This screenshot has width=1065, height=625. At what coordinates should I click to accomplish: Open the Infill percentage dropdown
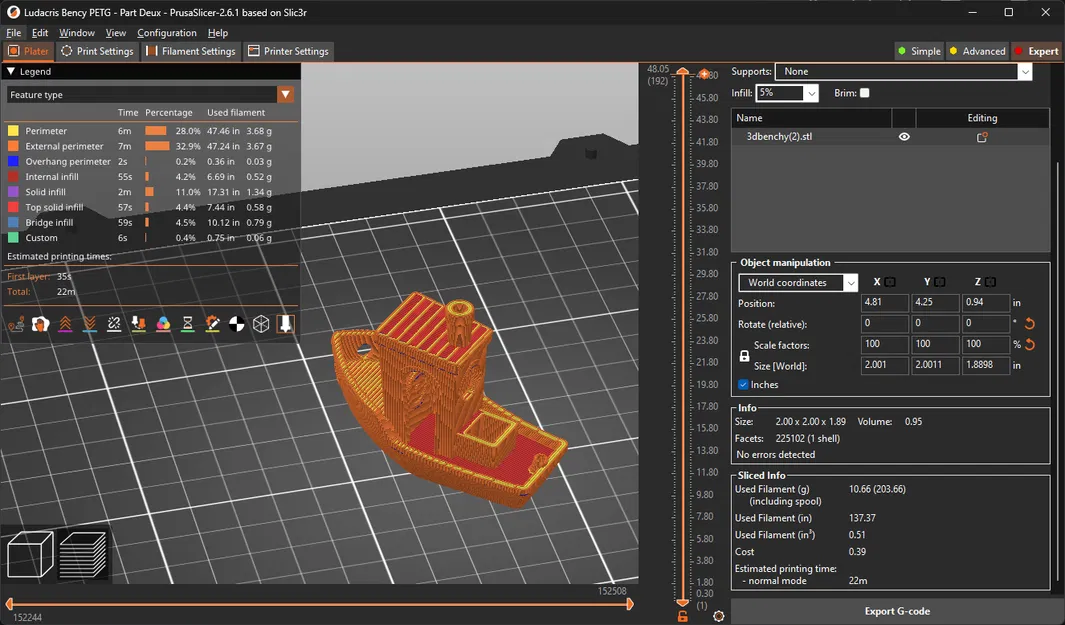tap(810, 91)
